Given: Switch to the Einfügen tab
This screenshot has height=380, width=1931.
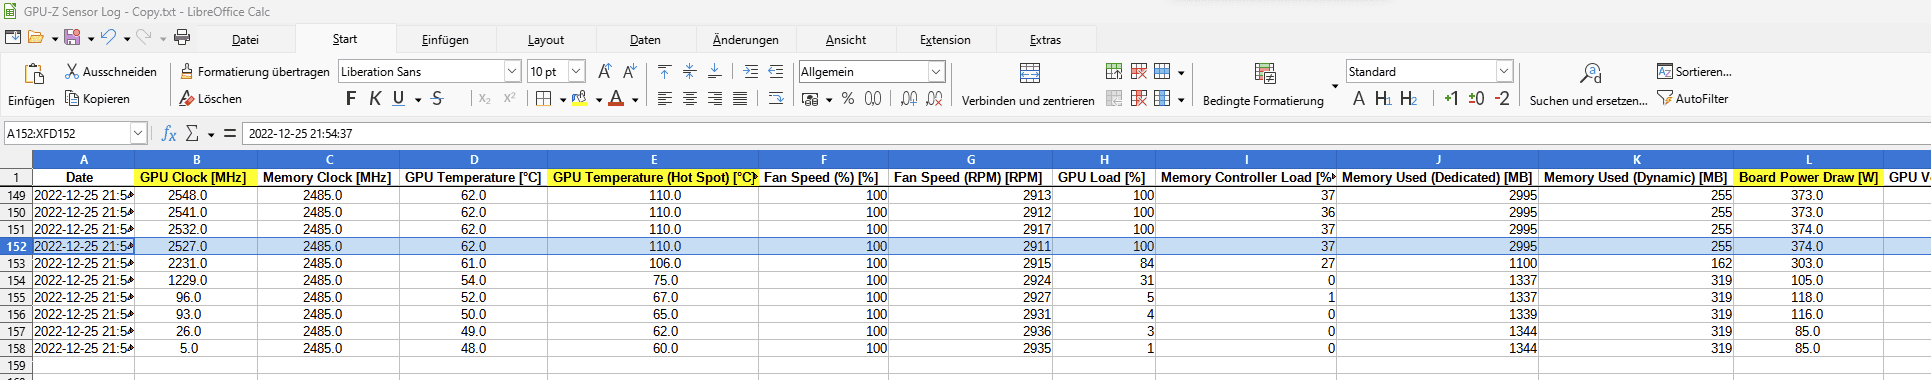Looking at the screenshot, I should pos(445,40).
